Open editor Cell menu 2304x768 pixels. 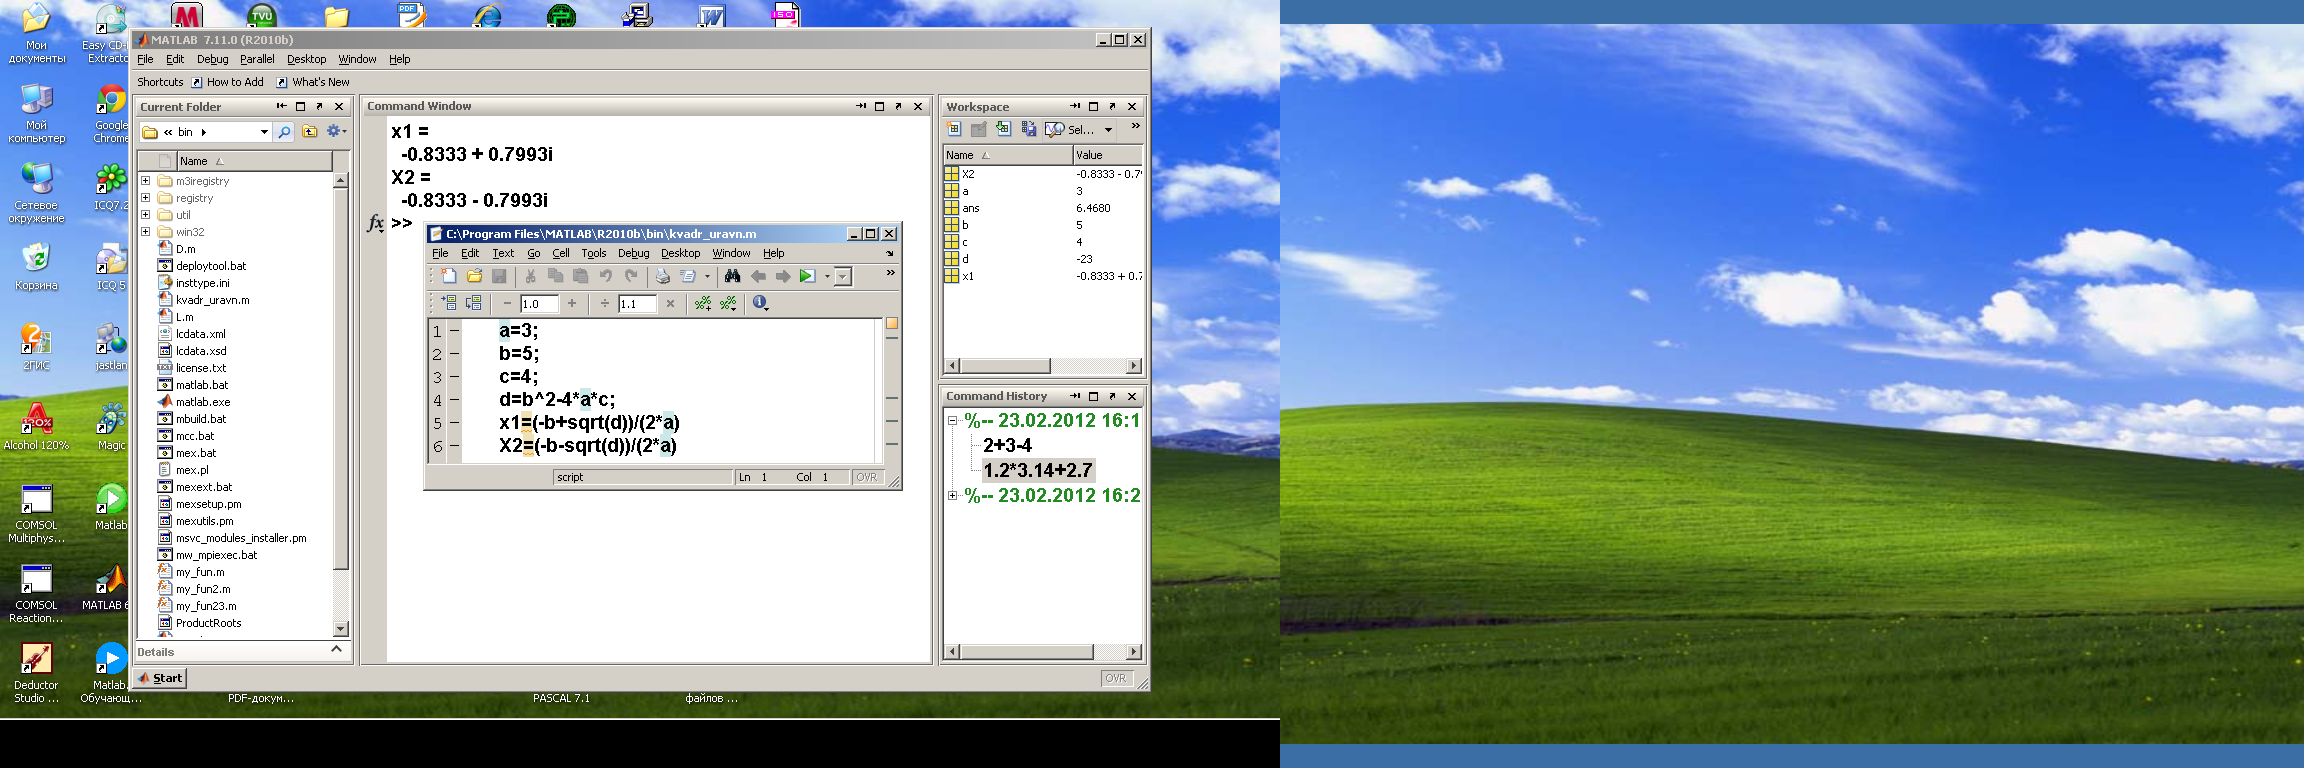click(x=561, y=253)
